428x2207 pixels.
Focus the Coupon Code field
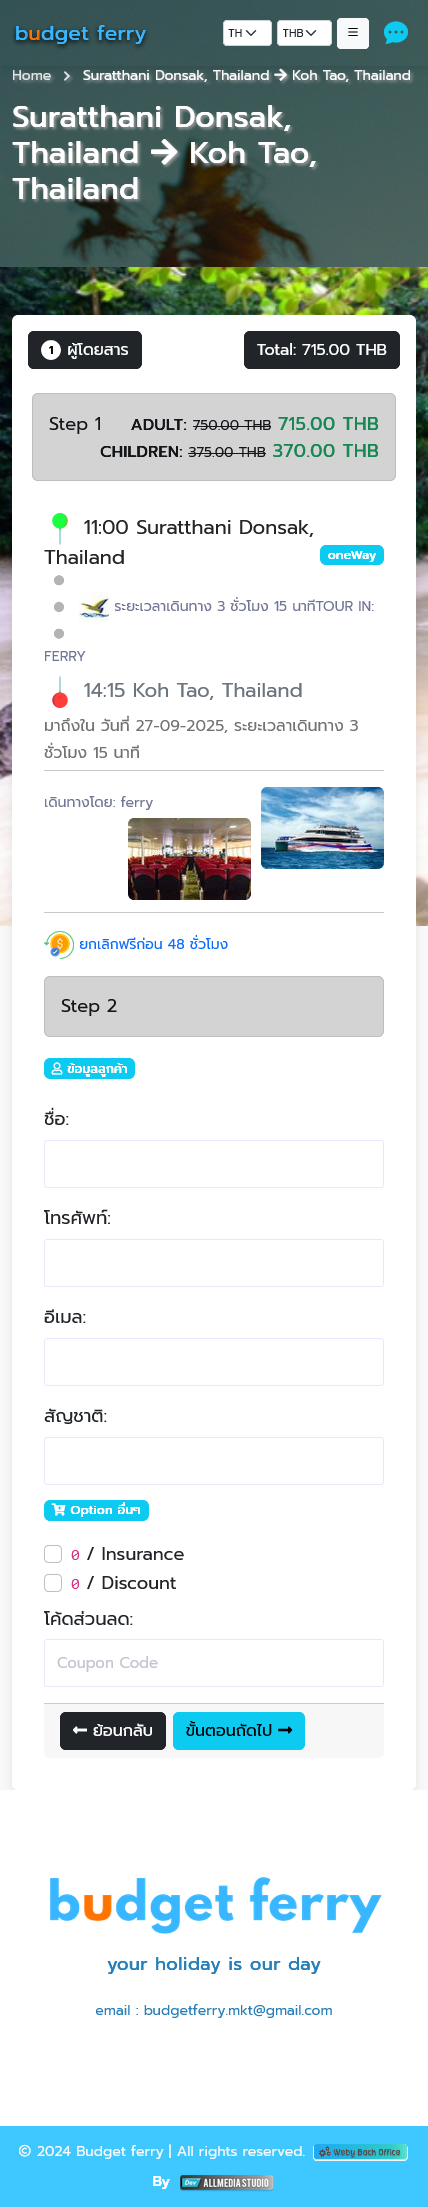point(214,1663)
